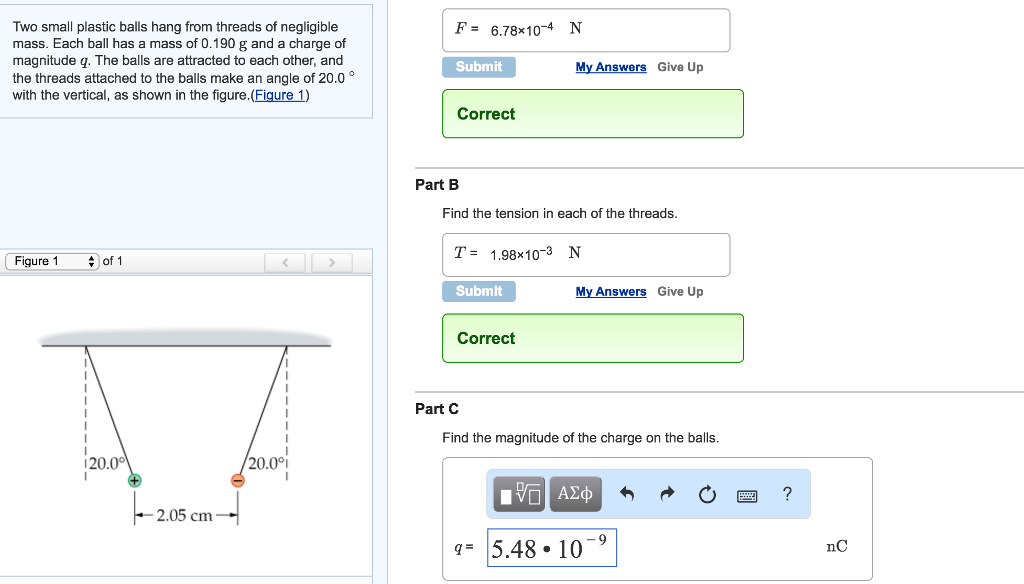Open the Greek symbols palette
Screen dimensions: 1024x584
coord(576,494)
